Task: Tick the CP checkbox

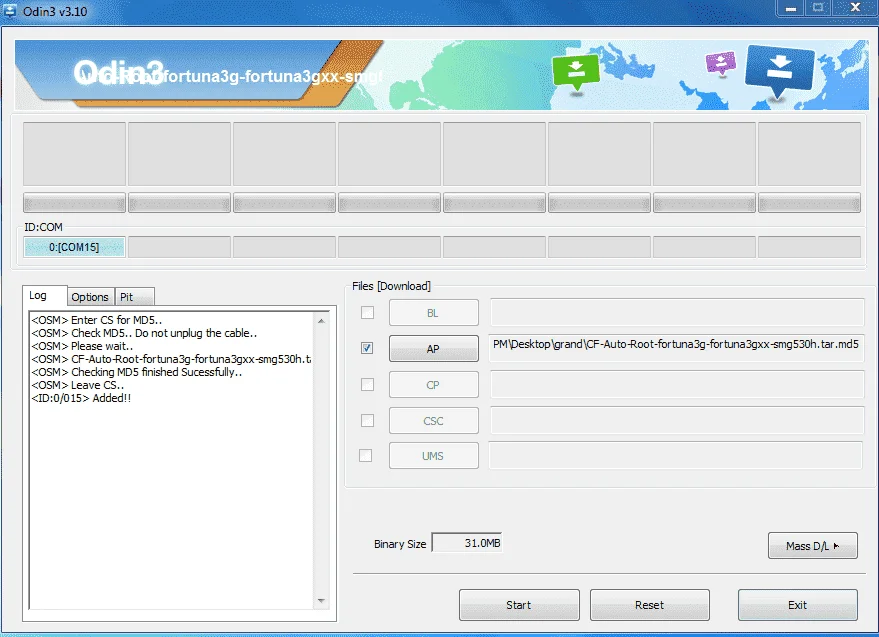Action: pos(367,385)
